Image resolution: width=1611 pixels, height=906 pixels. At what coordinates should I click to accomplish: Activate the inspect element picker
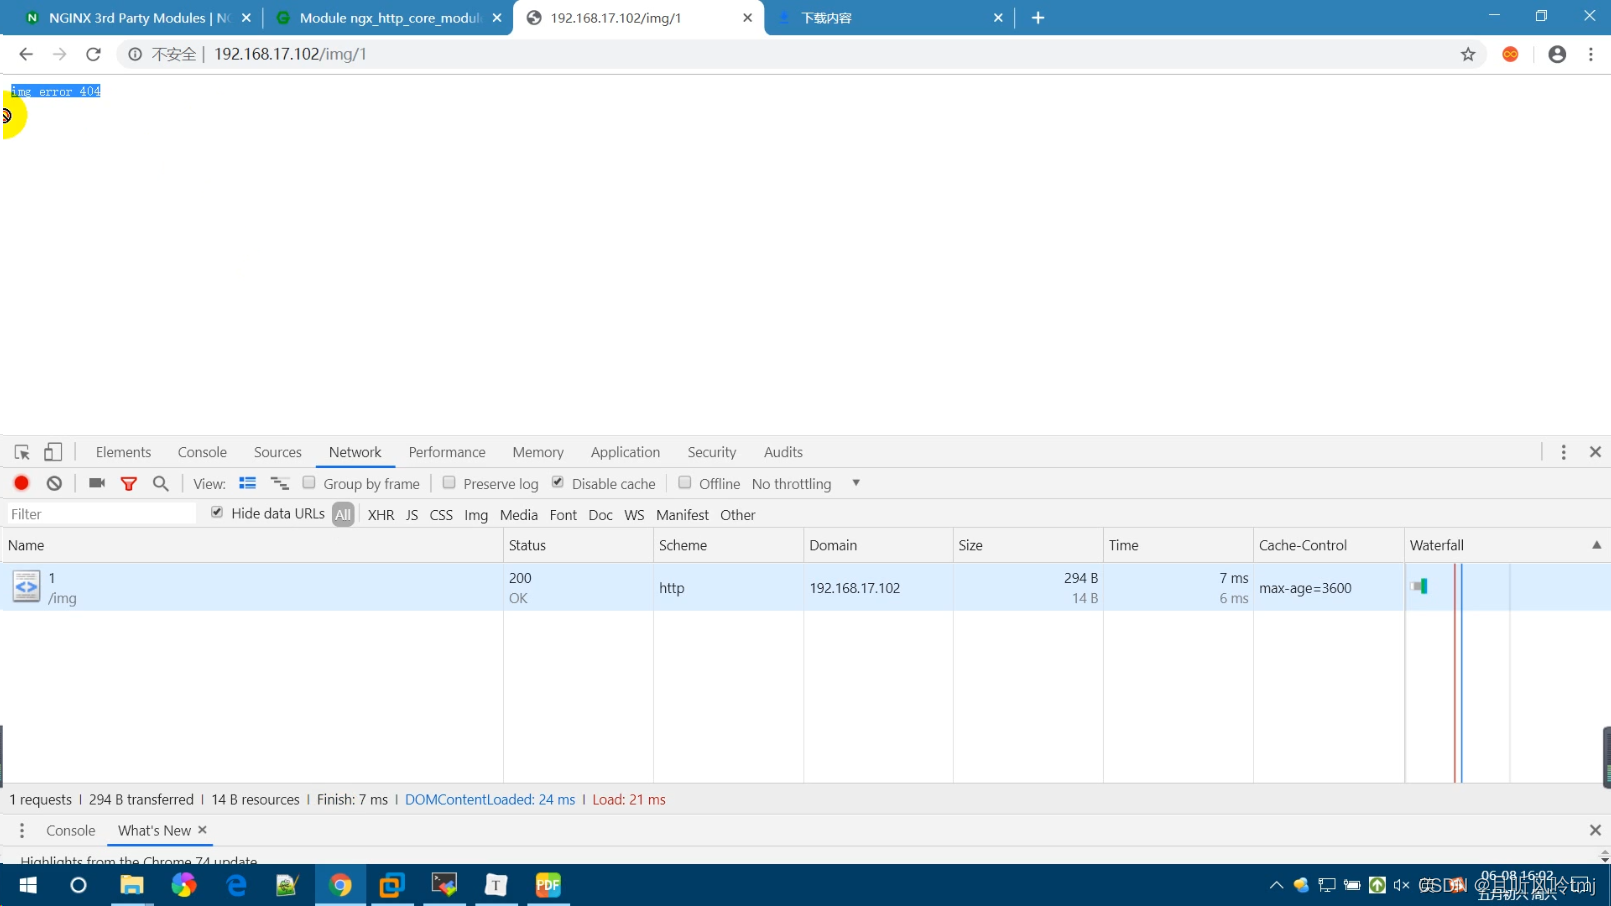(22, 452)
